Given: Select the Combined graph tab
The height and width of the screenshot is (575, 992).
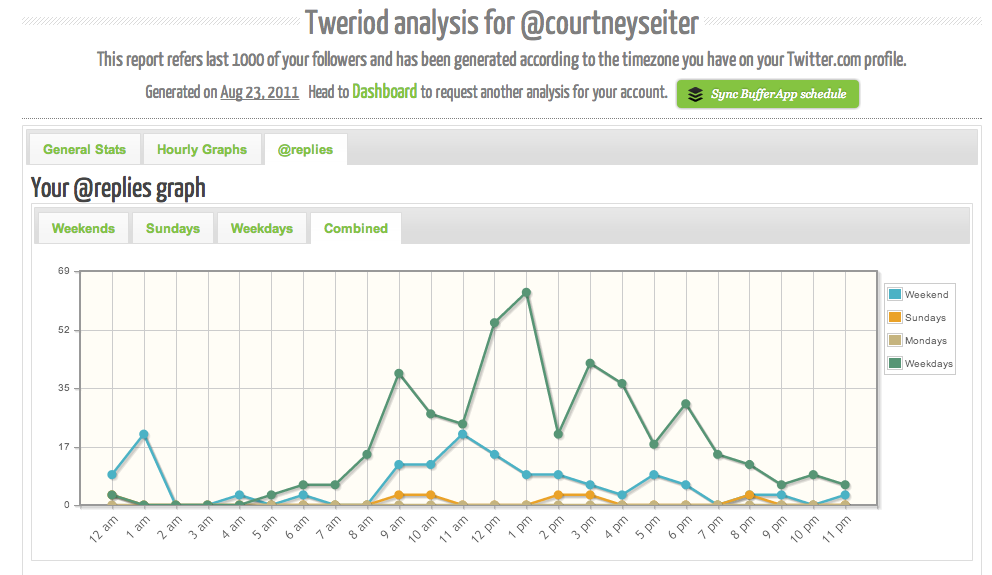Looking at the screenshot, I should [356, 228].
